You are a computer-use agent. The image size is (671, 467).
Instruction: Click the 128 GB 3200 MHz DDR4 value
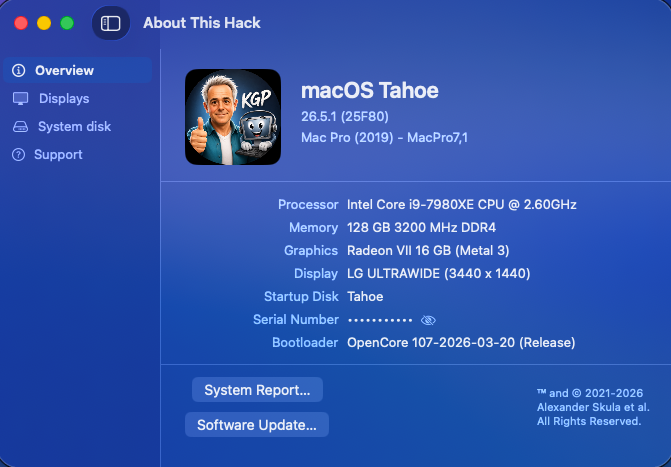422,227
